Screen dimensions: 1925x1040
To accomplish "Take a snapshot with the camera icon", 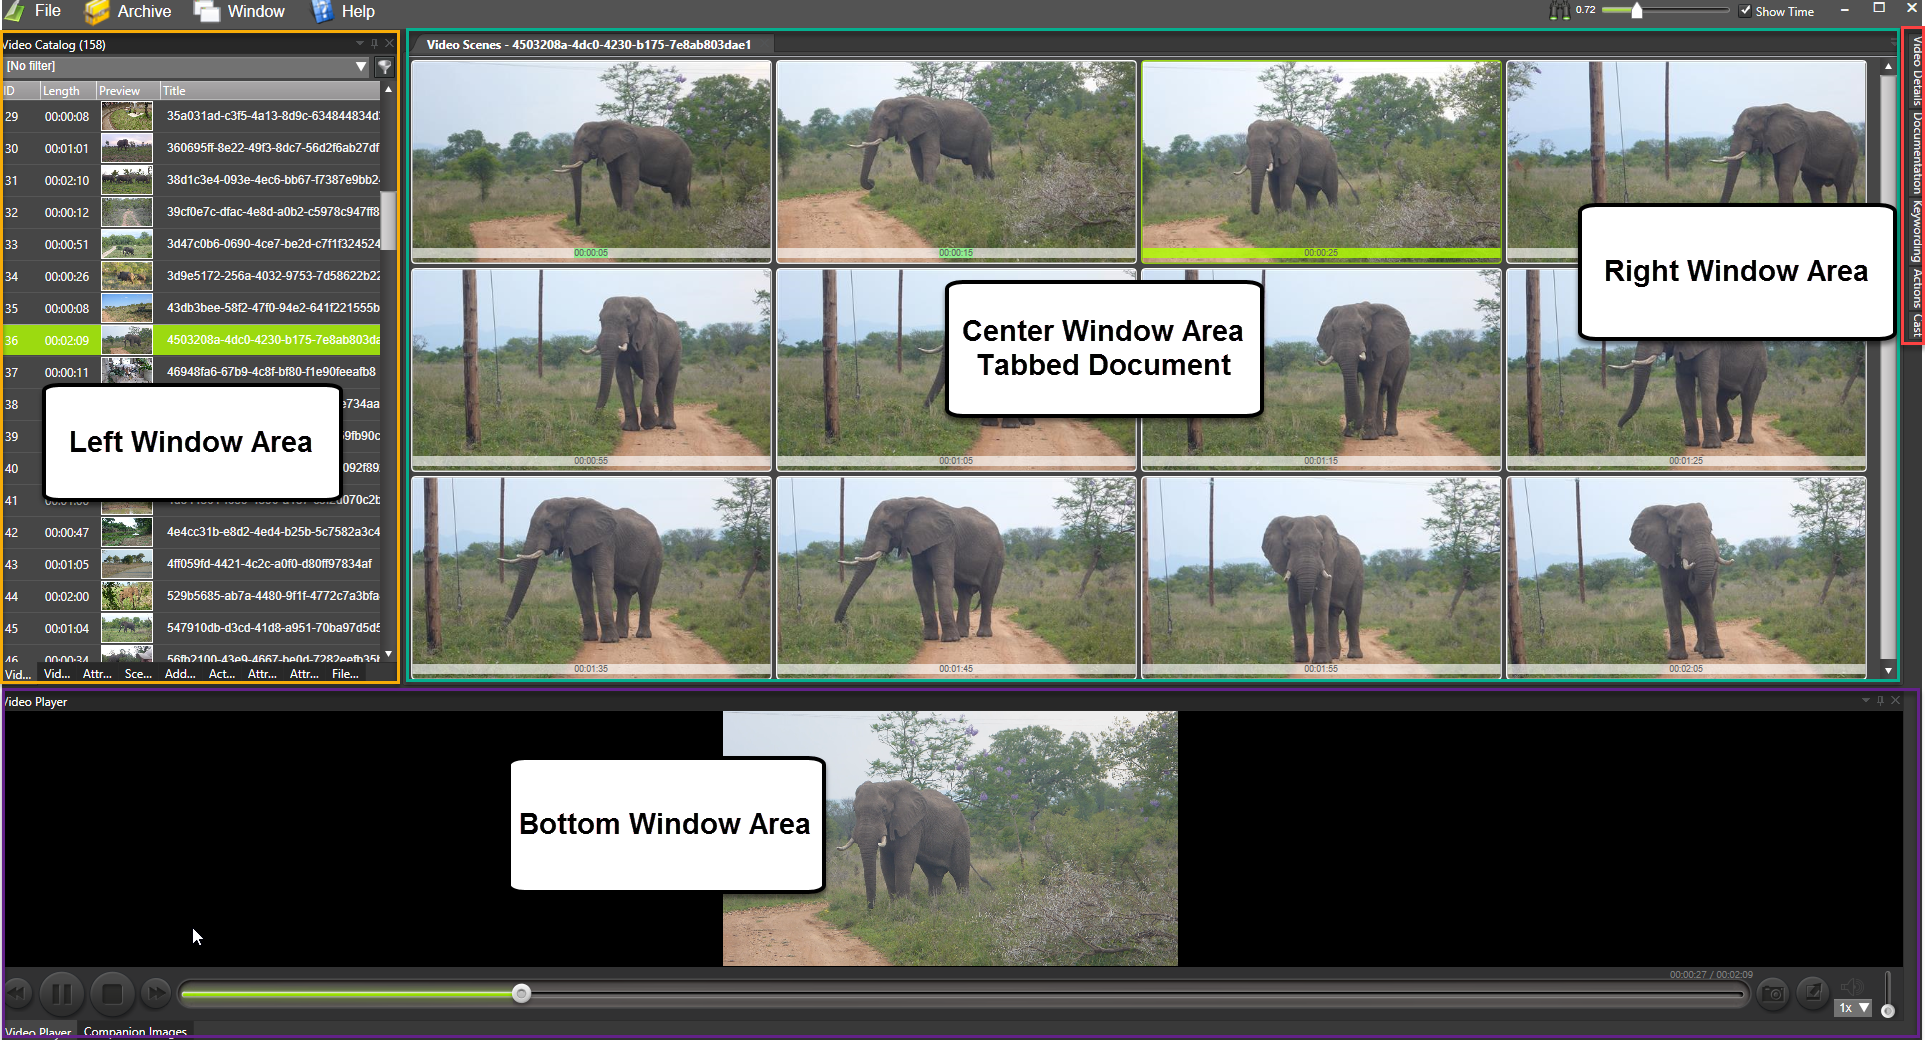I will 1773,993.
